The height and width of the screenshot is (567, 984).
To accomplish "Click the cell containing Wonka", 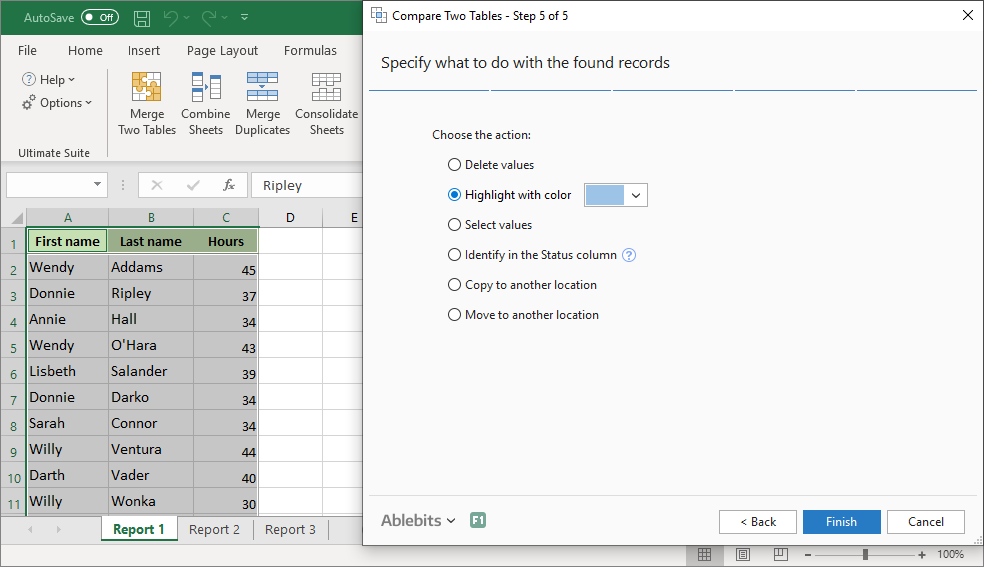I will pyautogui.click(x=151, y=501).
